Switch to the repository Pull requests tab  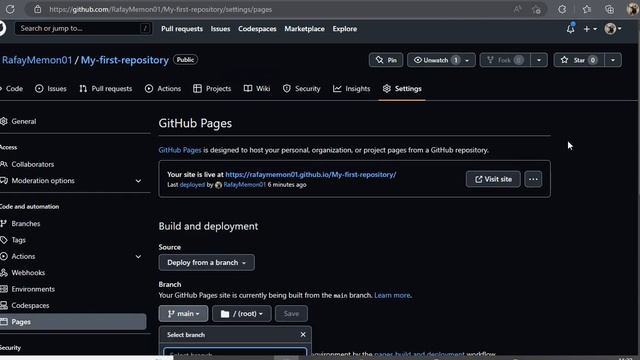(106, 89)
